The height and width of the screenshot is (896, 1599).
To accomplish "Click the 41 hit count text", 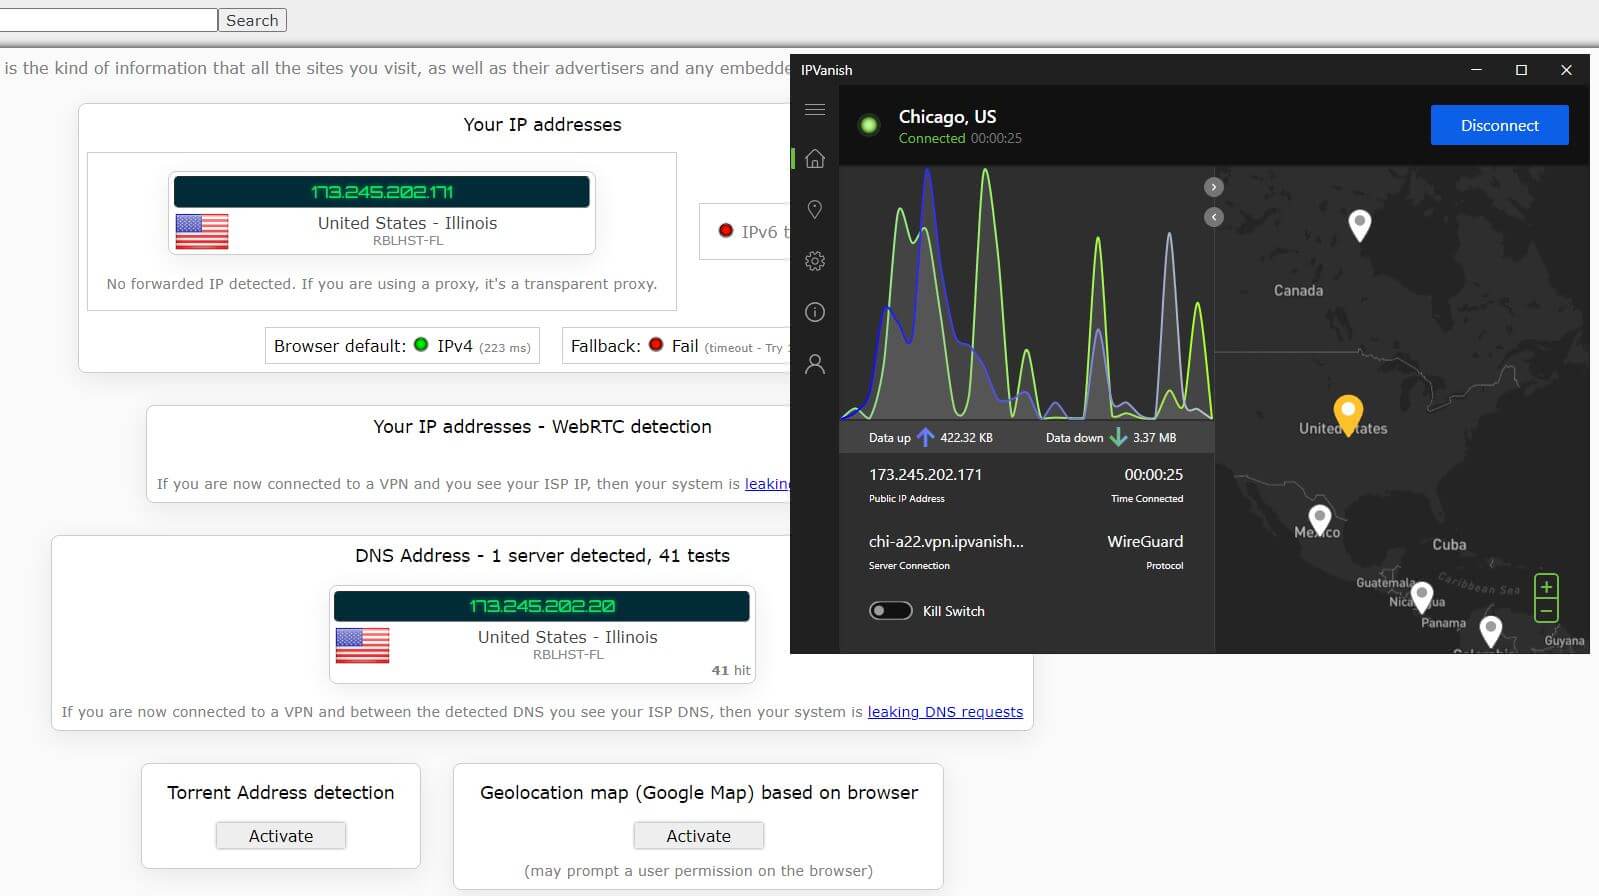I will coord(731,670).
